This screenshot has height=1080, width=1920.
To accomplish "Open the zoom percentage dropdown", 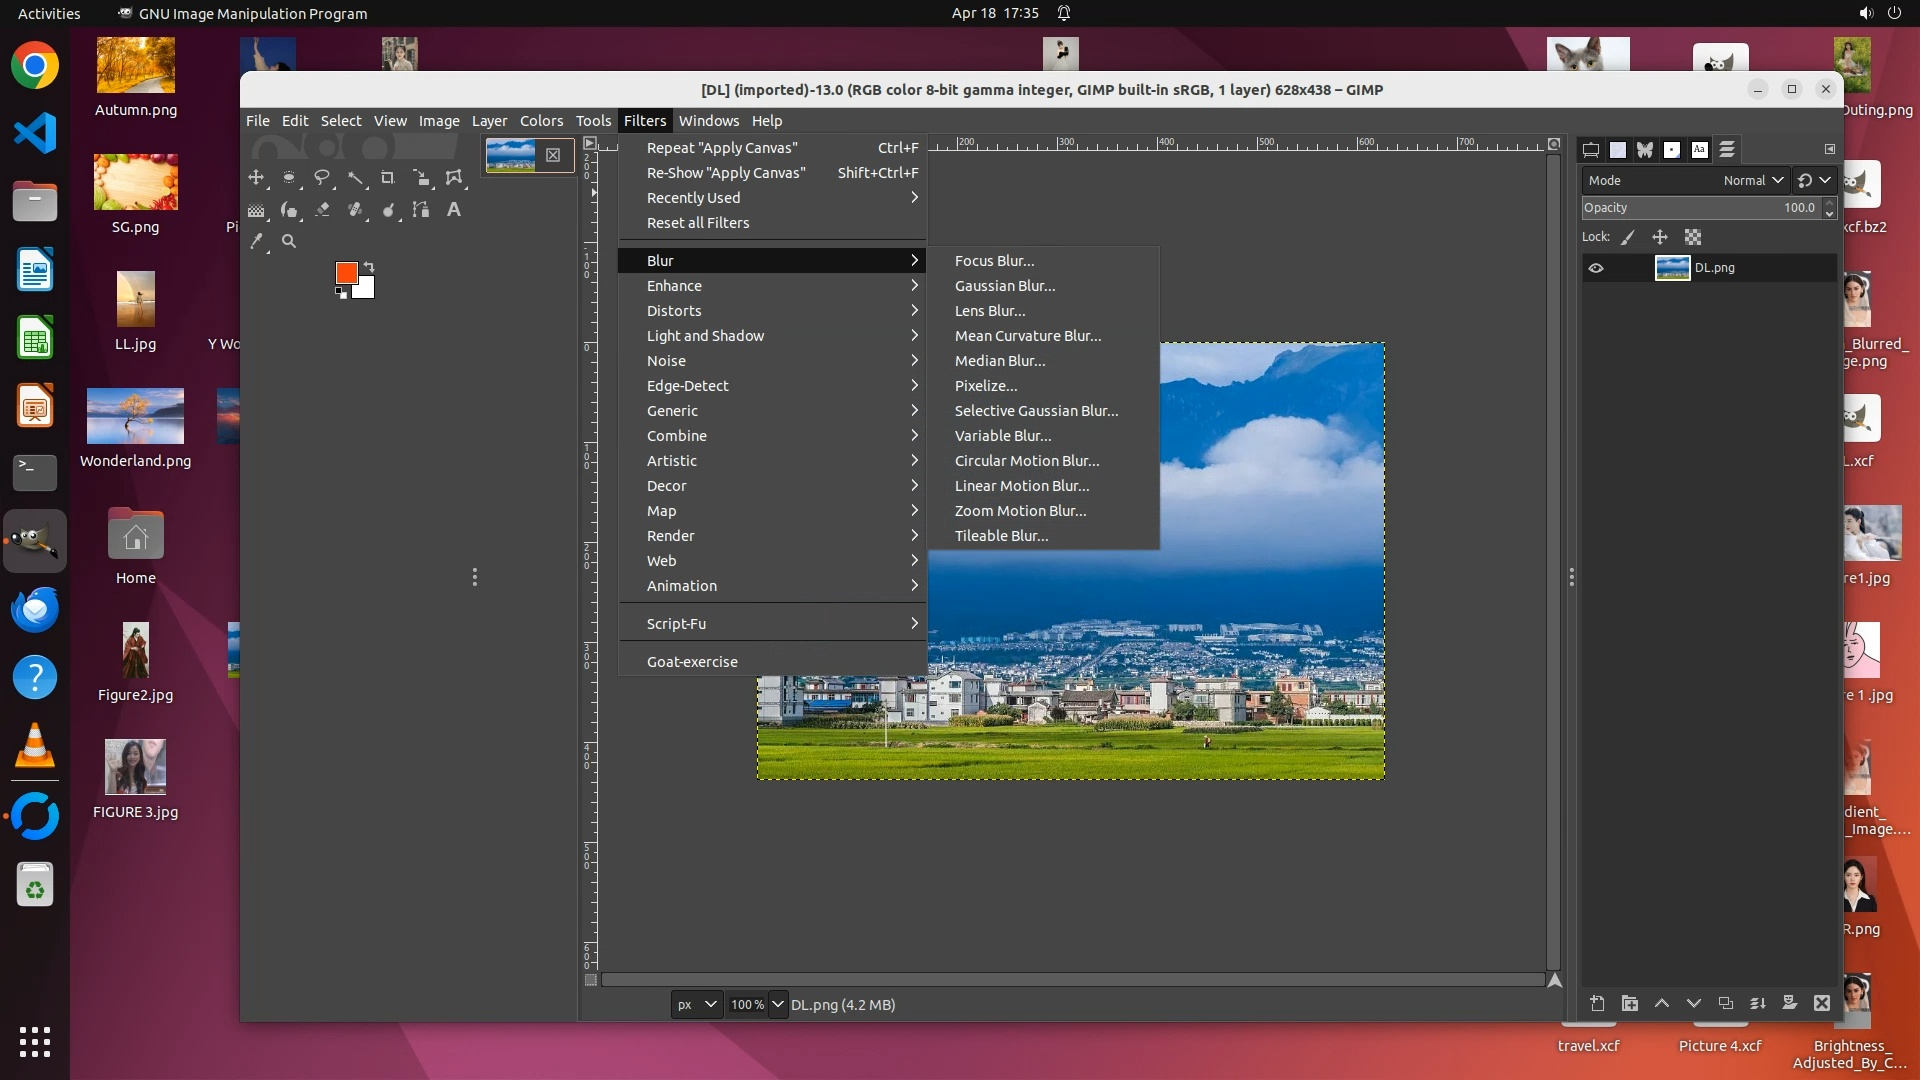I will [x=778, y=1004].
